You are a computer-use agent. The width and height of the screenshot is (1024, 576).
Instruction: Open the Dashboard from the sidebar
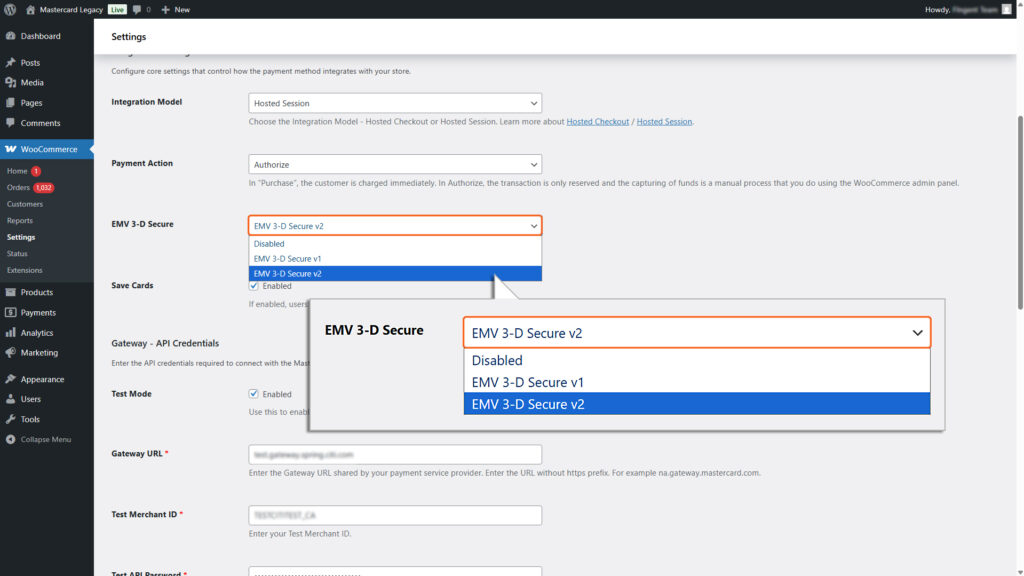point(11,36)
